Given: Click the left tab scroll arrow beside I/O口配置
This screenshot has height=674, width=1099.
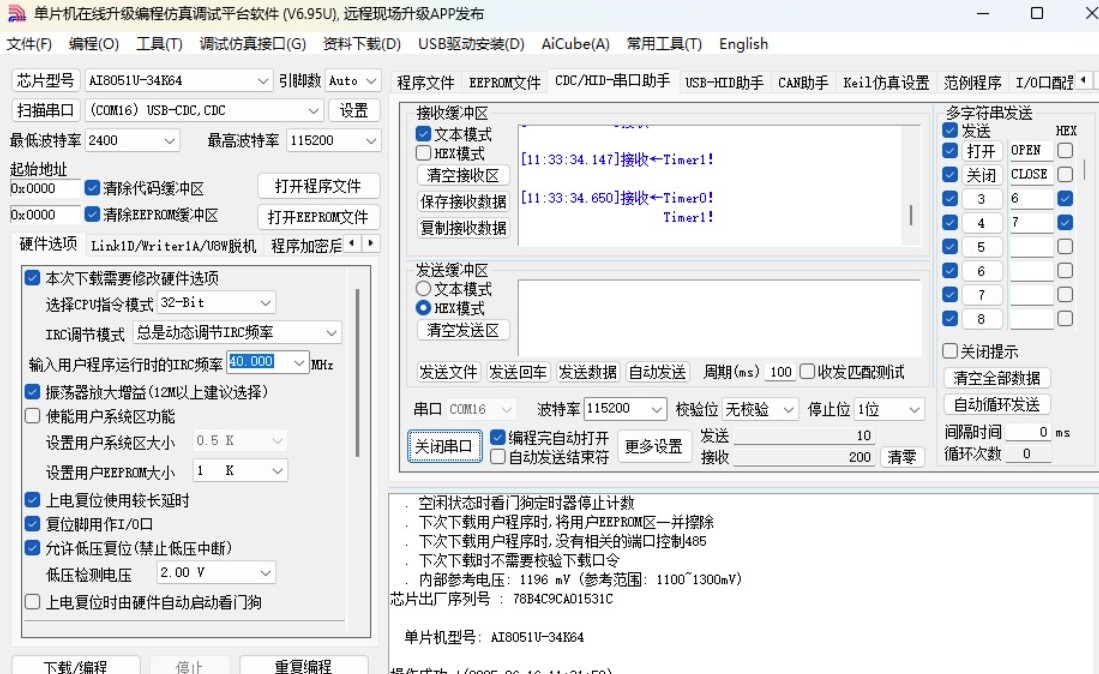Looking at the screenshot, I should 1084,81.
